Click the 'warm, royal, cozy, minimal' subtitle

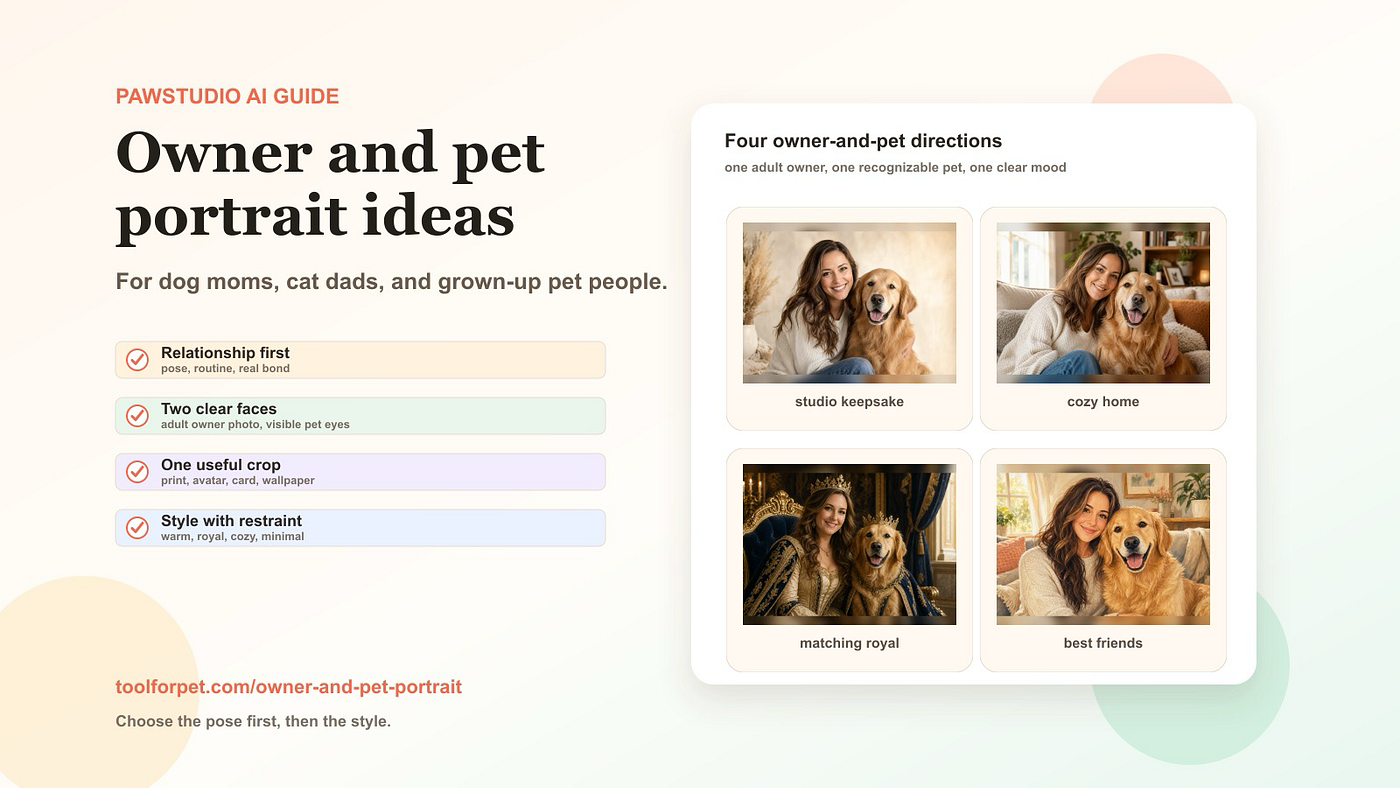pos(232,537)
